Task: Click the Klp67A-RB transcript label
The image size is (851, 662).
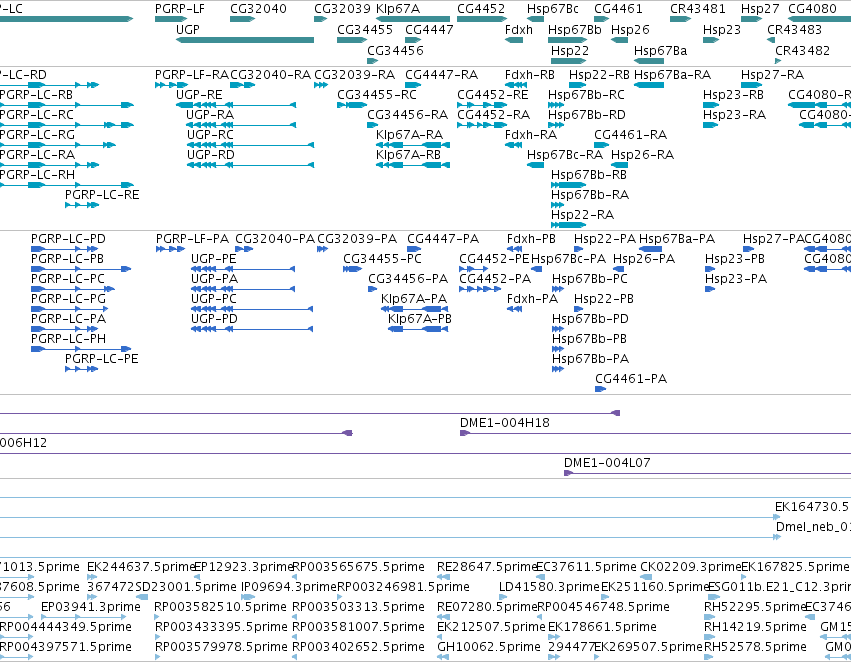Action: tap(408, 155)
